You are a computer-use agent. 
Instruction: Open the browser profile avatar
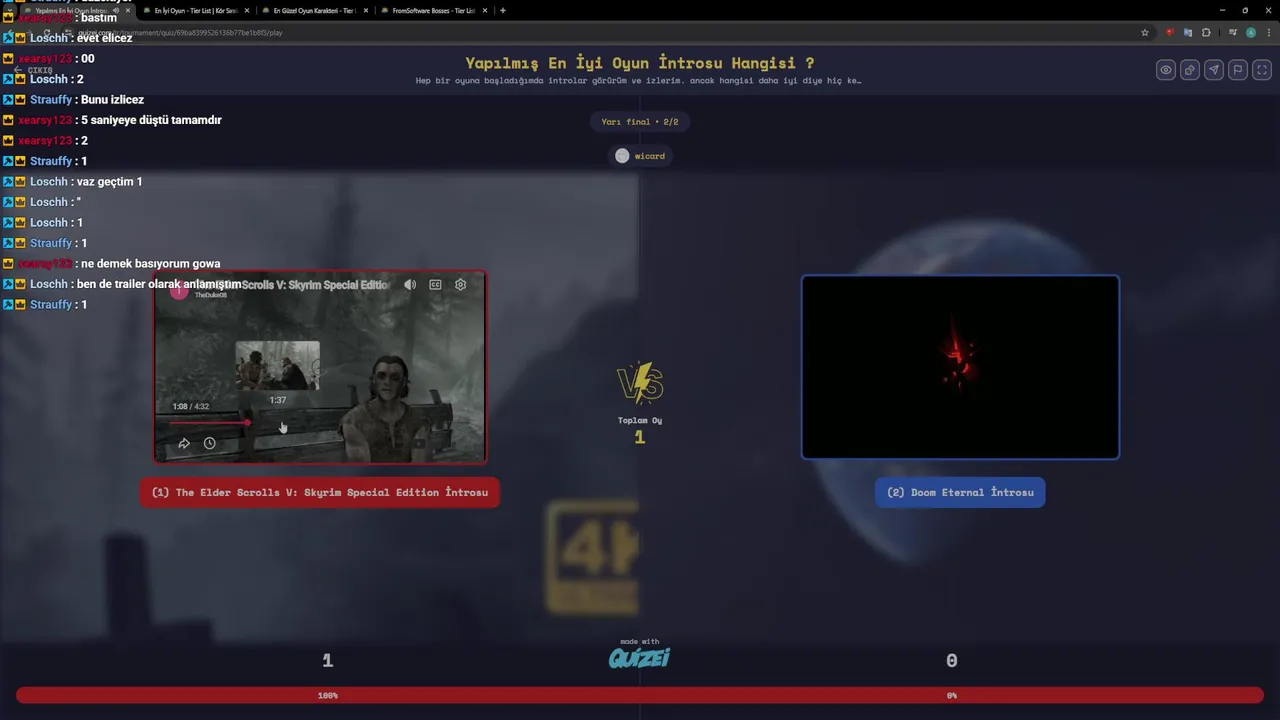[x=1251, y=32]
